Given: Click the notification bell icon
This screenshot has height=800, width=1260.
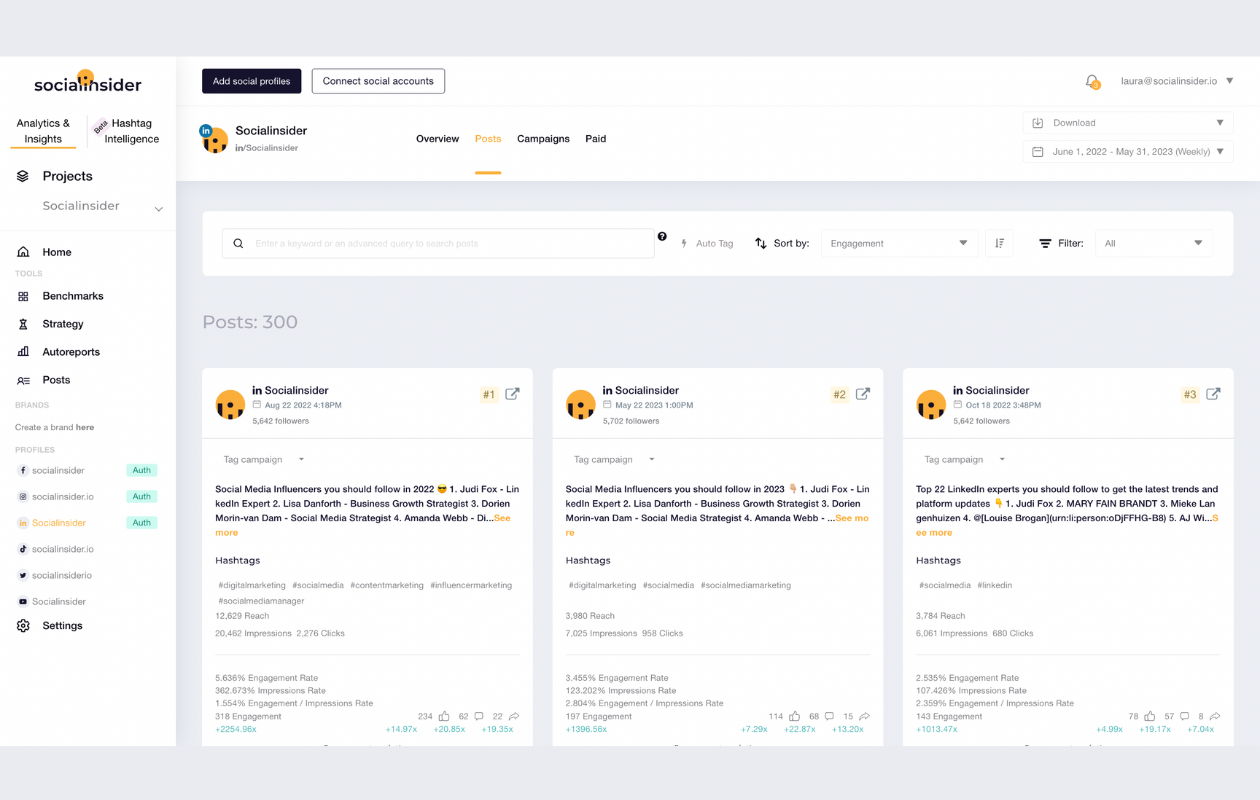Looking at the screenshot, I should pos(1092,81).
